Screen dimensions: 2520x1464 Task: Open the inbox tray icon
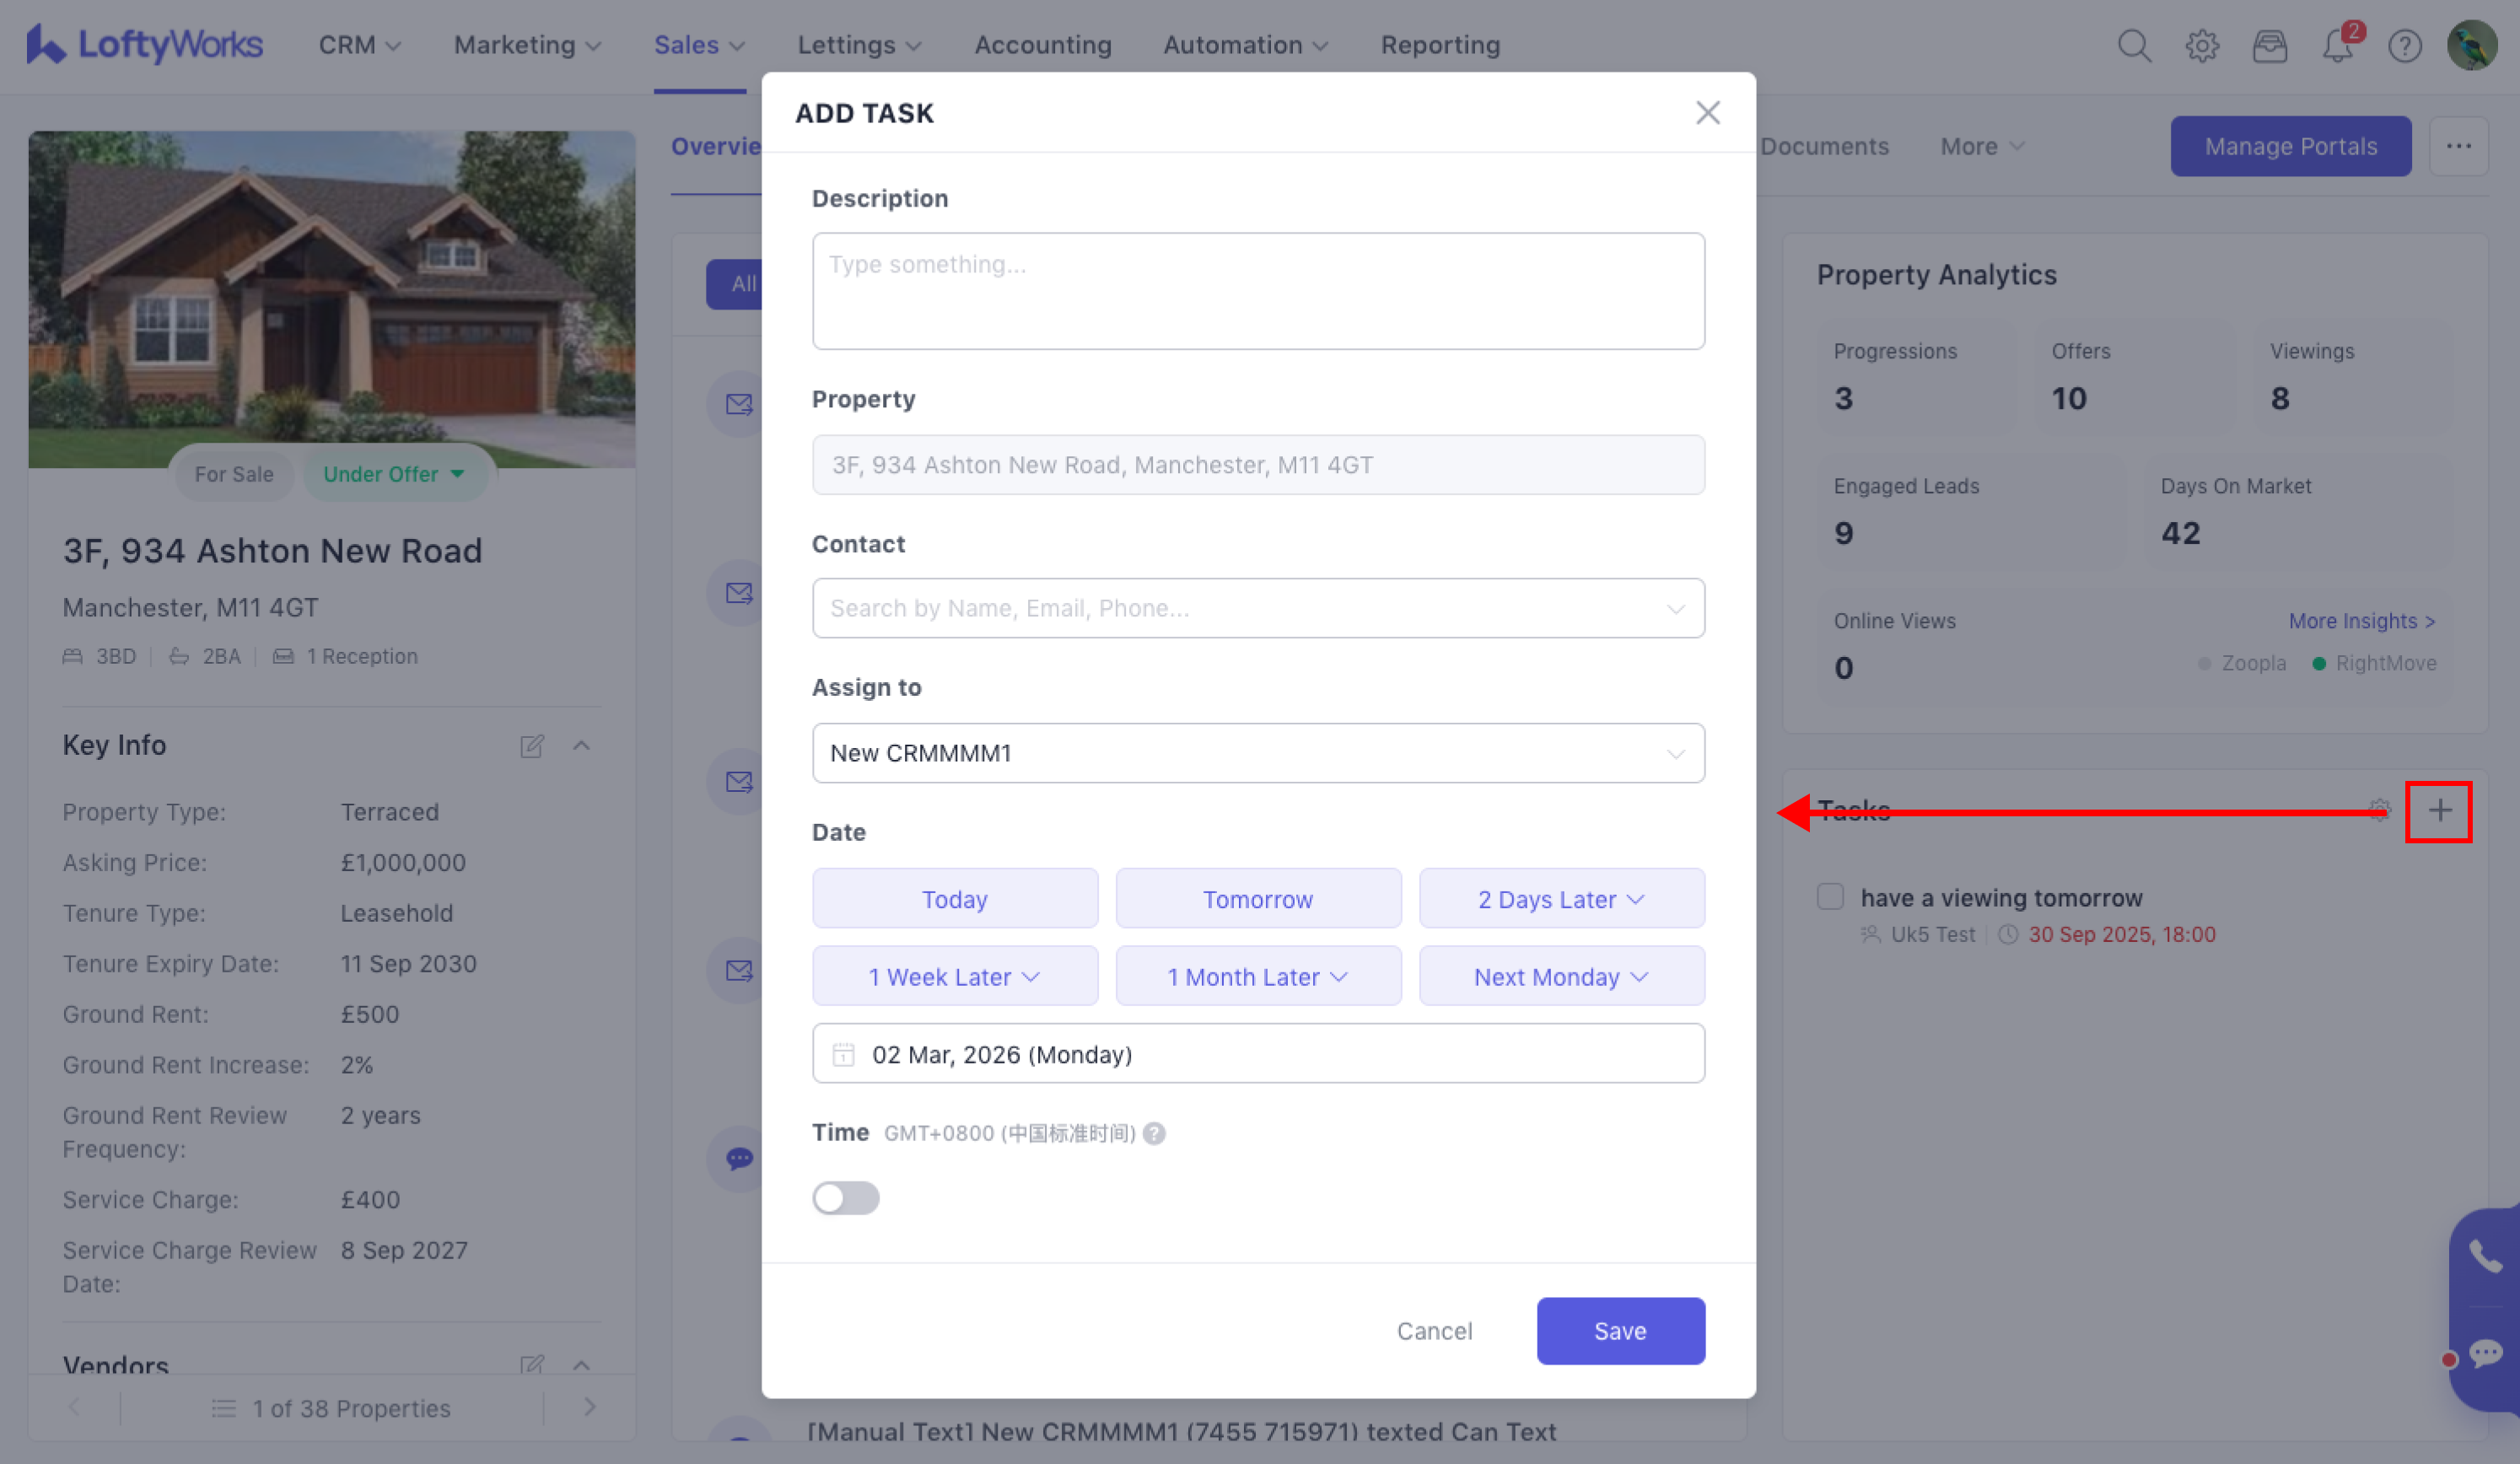pyautogui.click(x=2269, y=46)
